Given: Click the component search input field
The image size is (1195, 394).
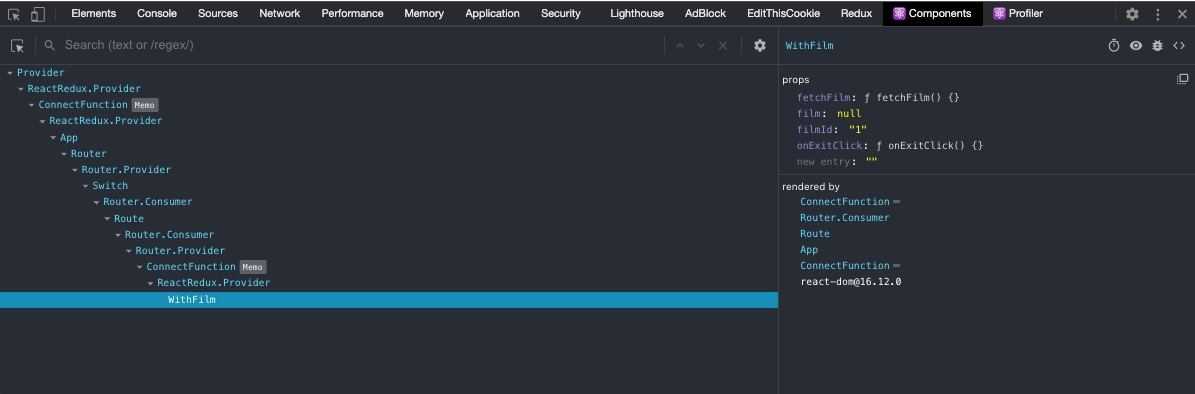Looking at the screenshot, I should [358, 46].
